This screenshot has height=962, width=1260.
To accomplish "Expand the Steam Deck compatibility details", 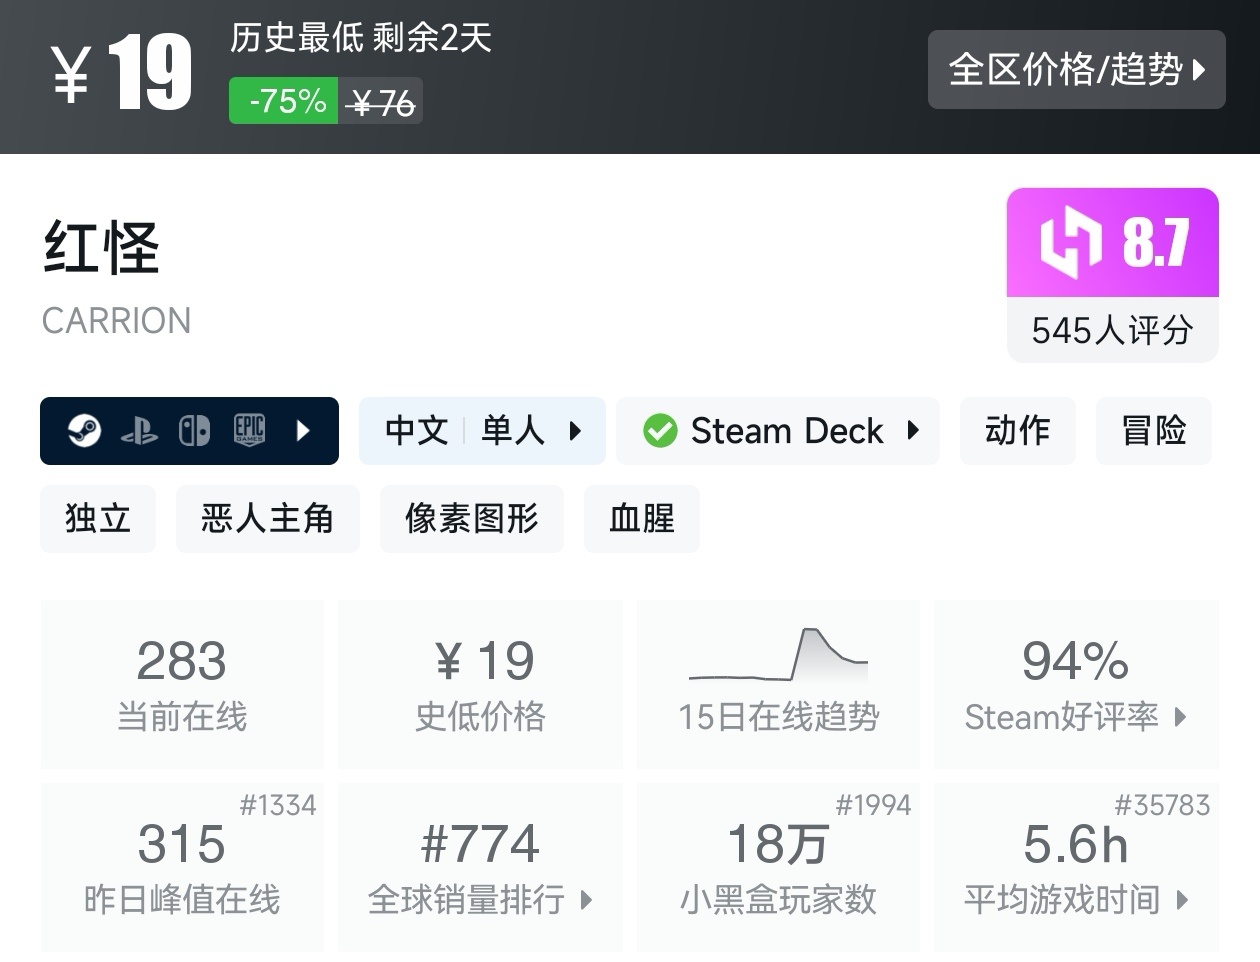I will pyautogui.click(x=911, y=431).
